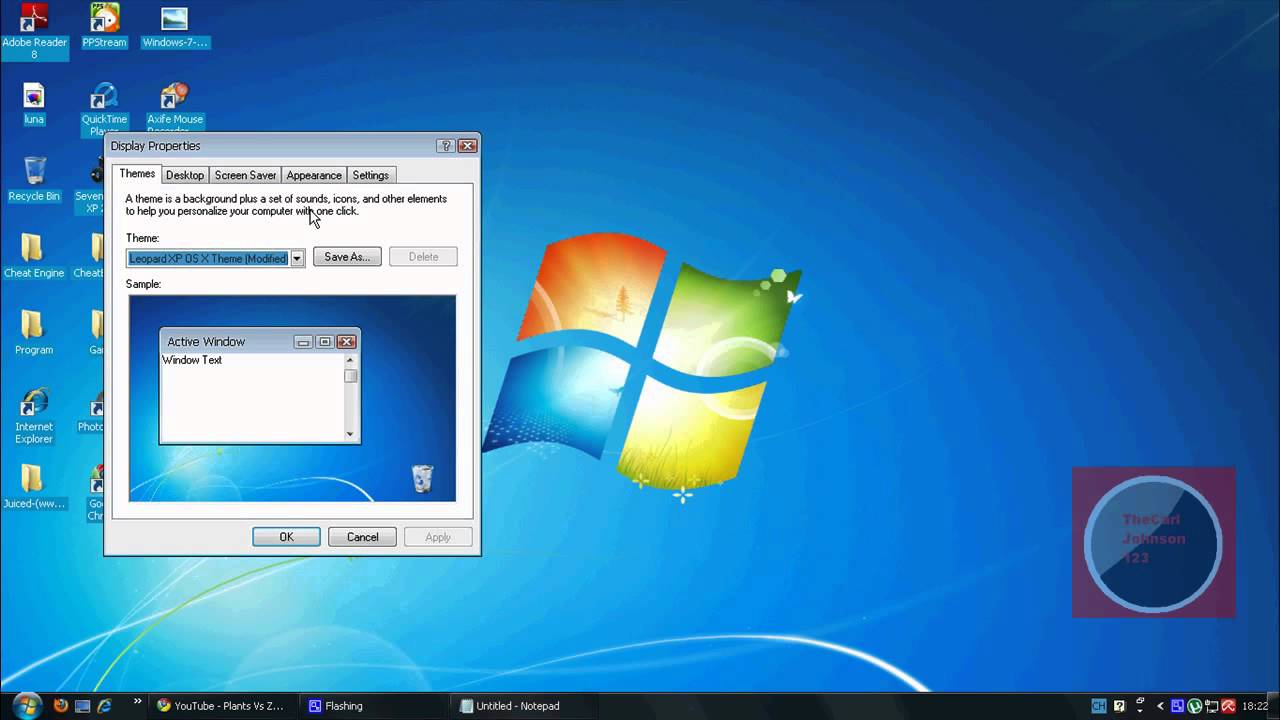Click the Save As... button
1280x720 pixels.
click(x=347, y=257)
